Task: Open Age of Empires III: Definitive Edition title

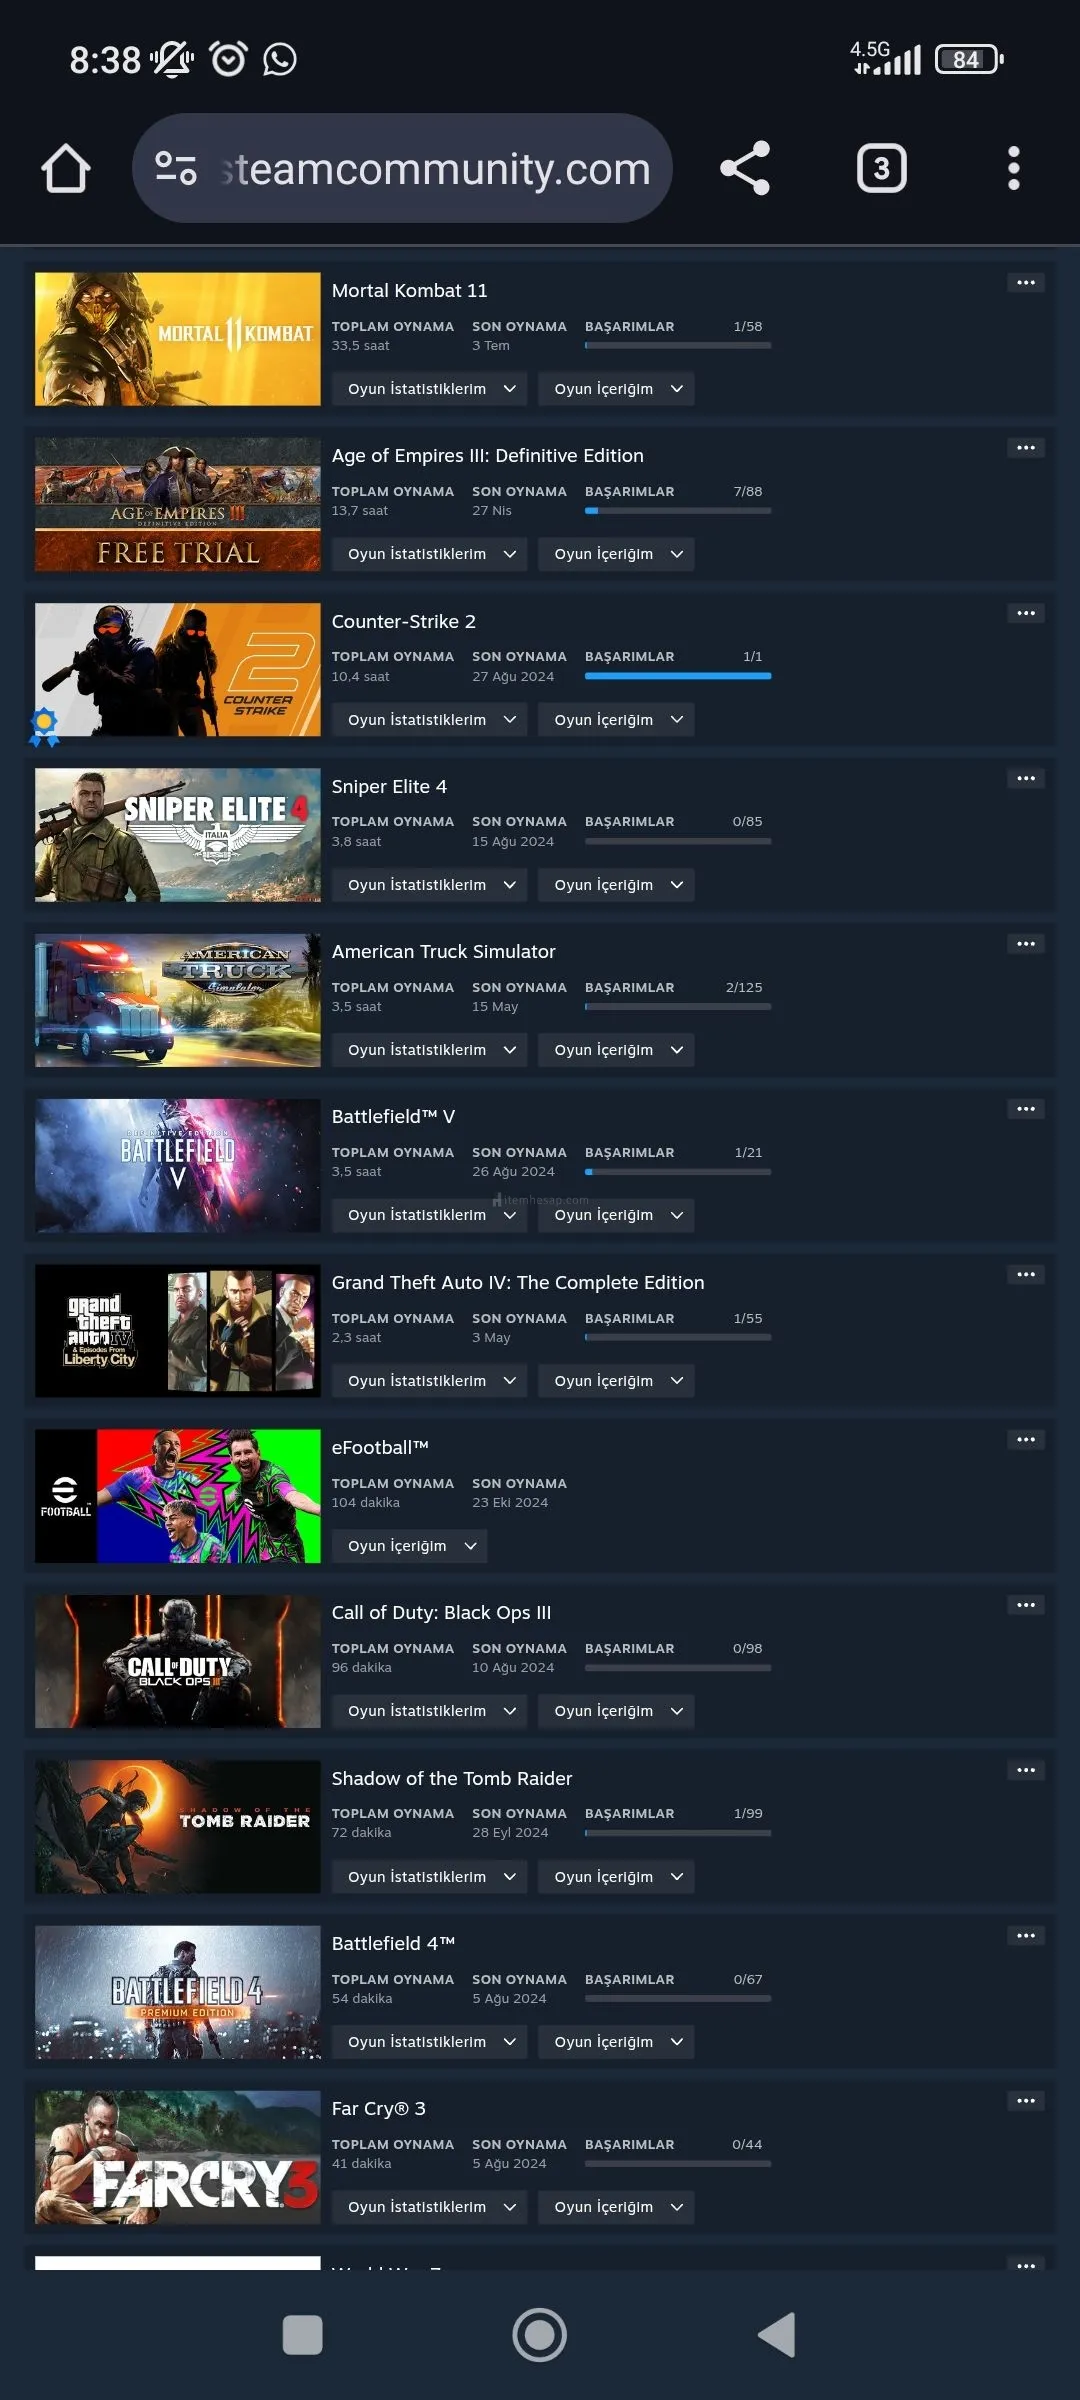Action: 488,456
